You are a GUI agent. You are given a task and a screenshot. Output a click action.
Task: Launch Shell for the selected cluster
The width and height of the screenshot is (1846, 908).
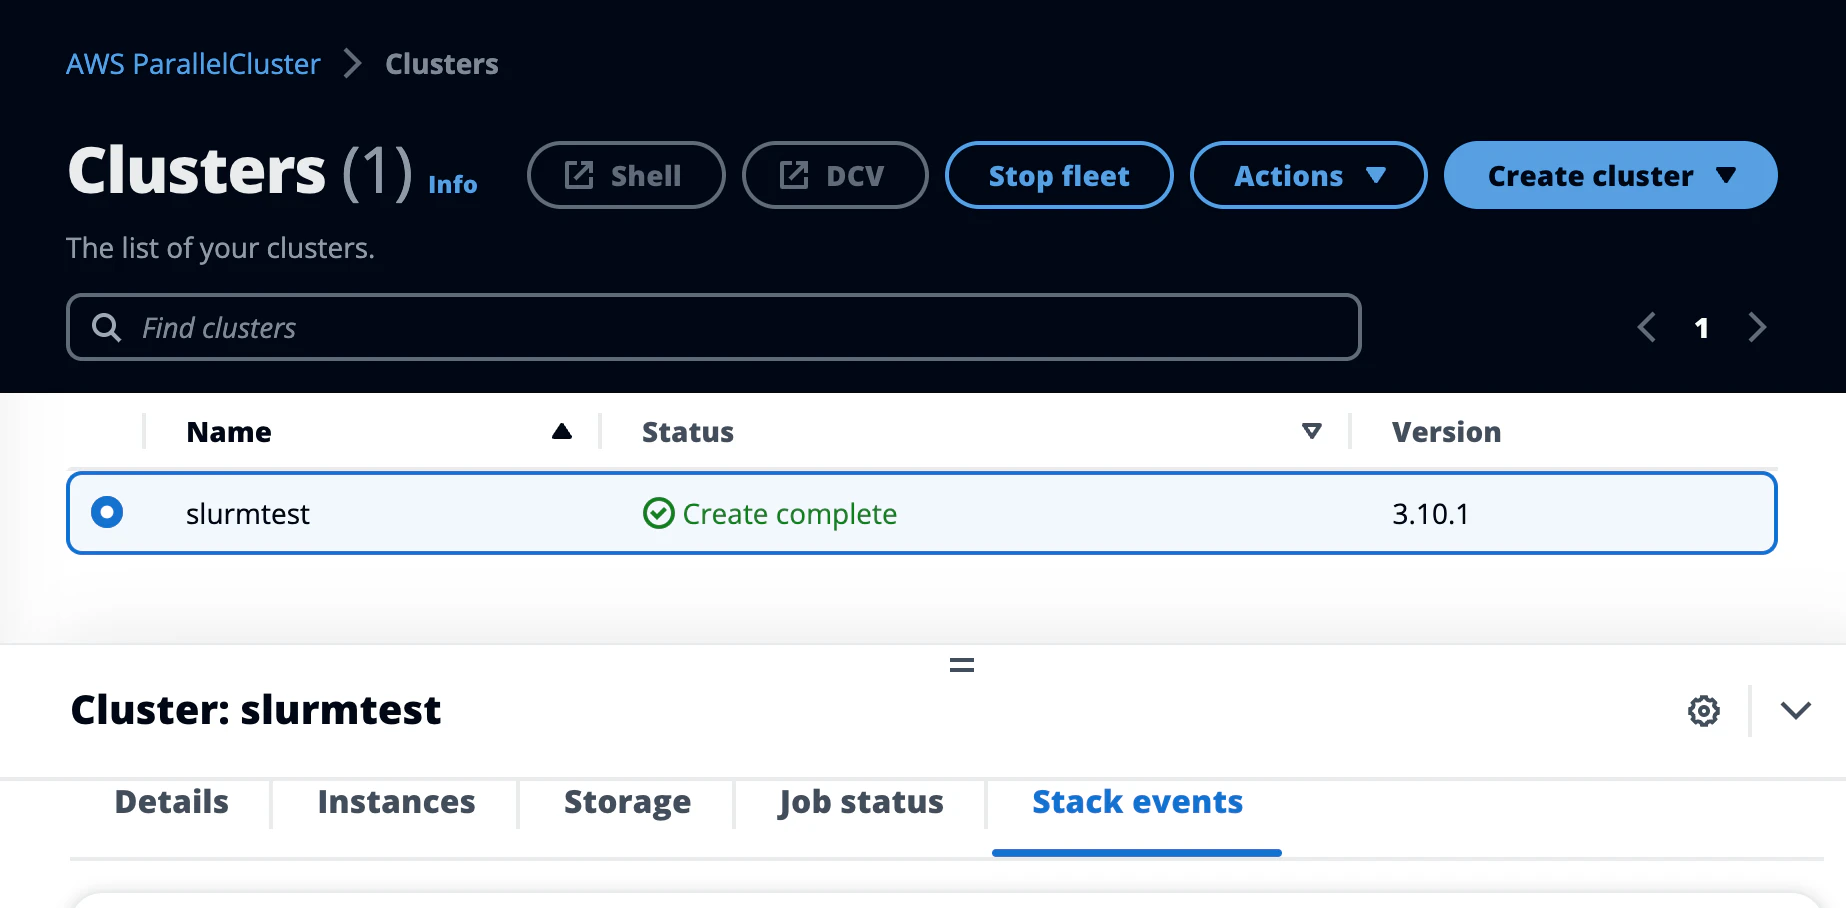[626, 175]
